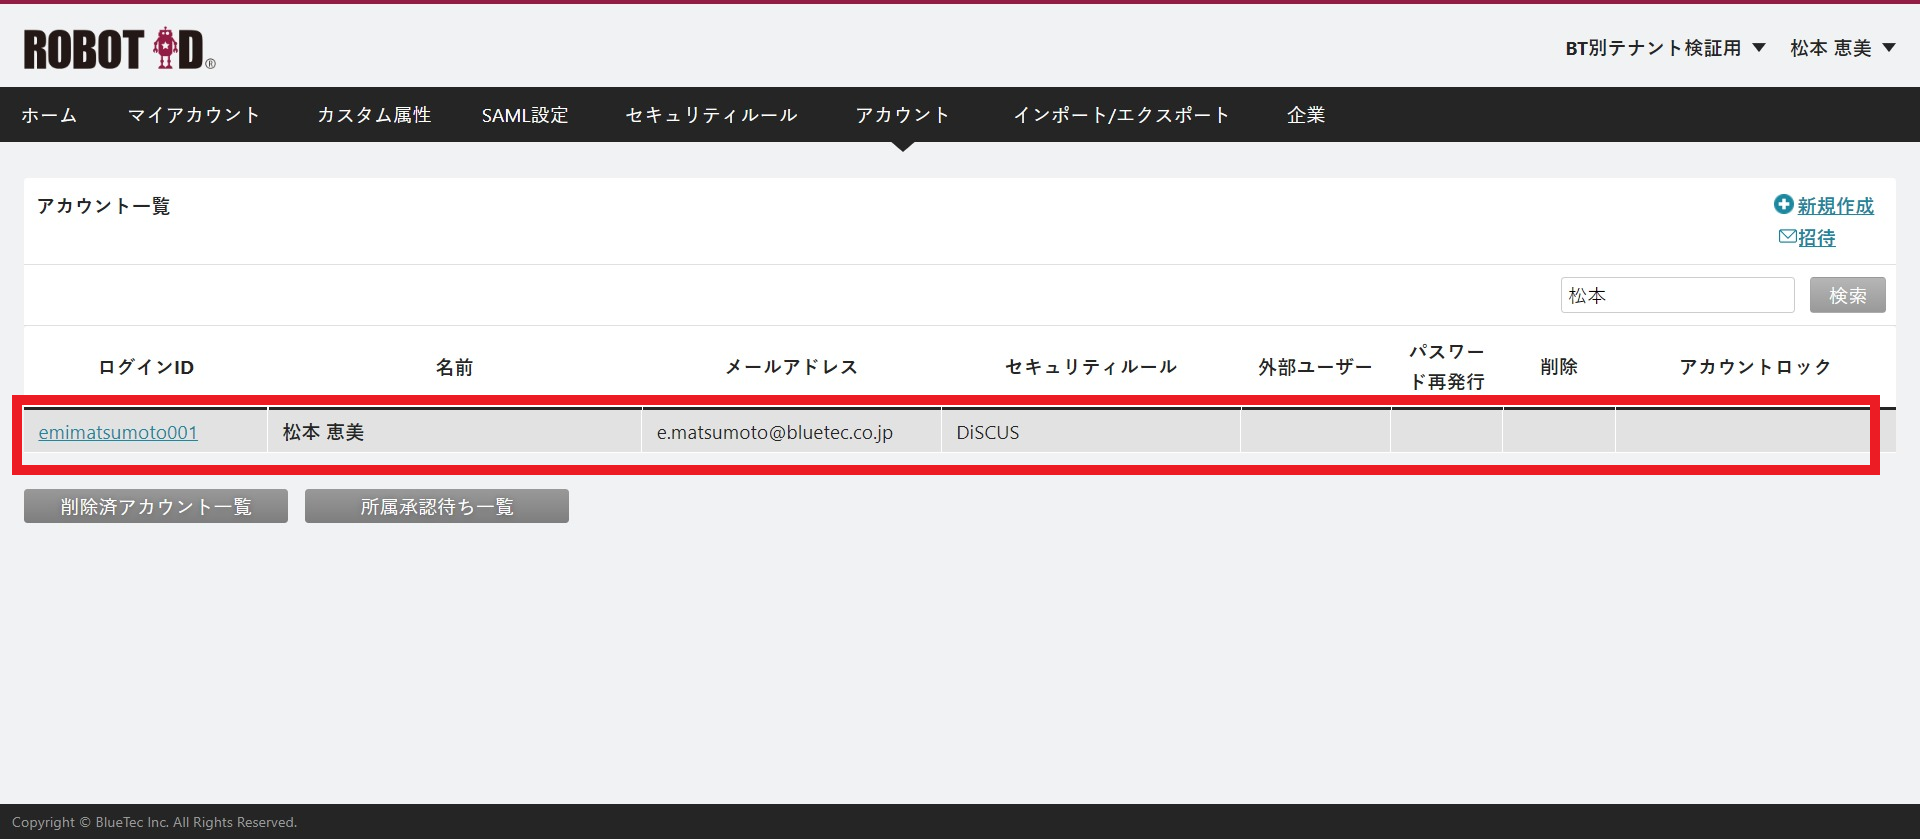Screen dimensions: 1920x839
Task: Expand the BT別テナント検証用 tenant dropdown
Action: click(1665, 48)
